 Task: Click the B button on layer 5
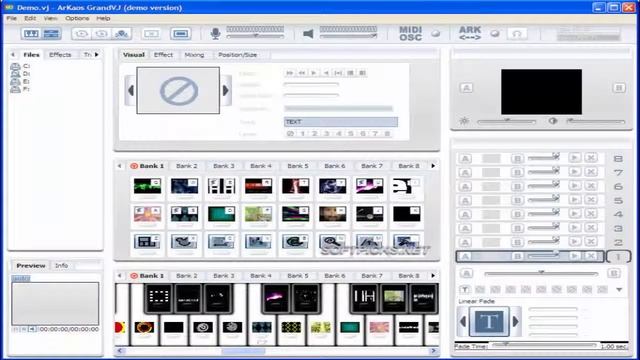(518, 200)
